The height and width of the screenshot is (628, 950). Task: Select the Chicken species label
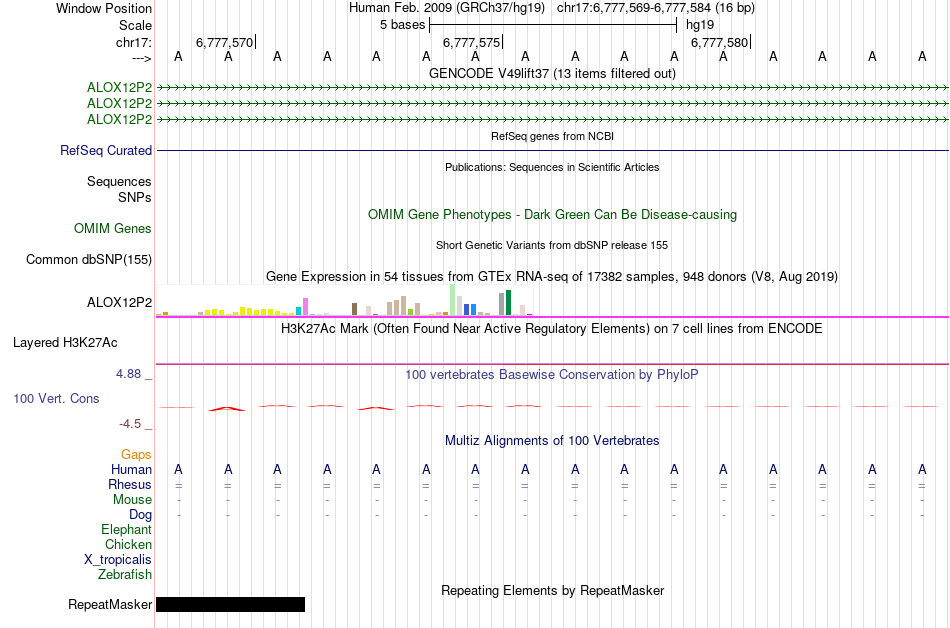pos(128,544)
